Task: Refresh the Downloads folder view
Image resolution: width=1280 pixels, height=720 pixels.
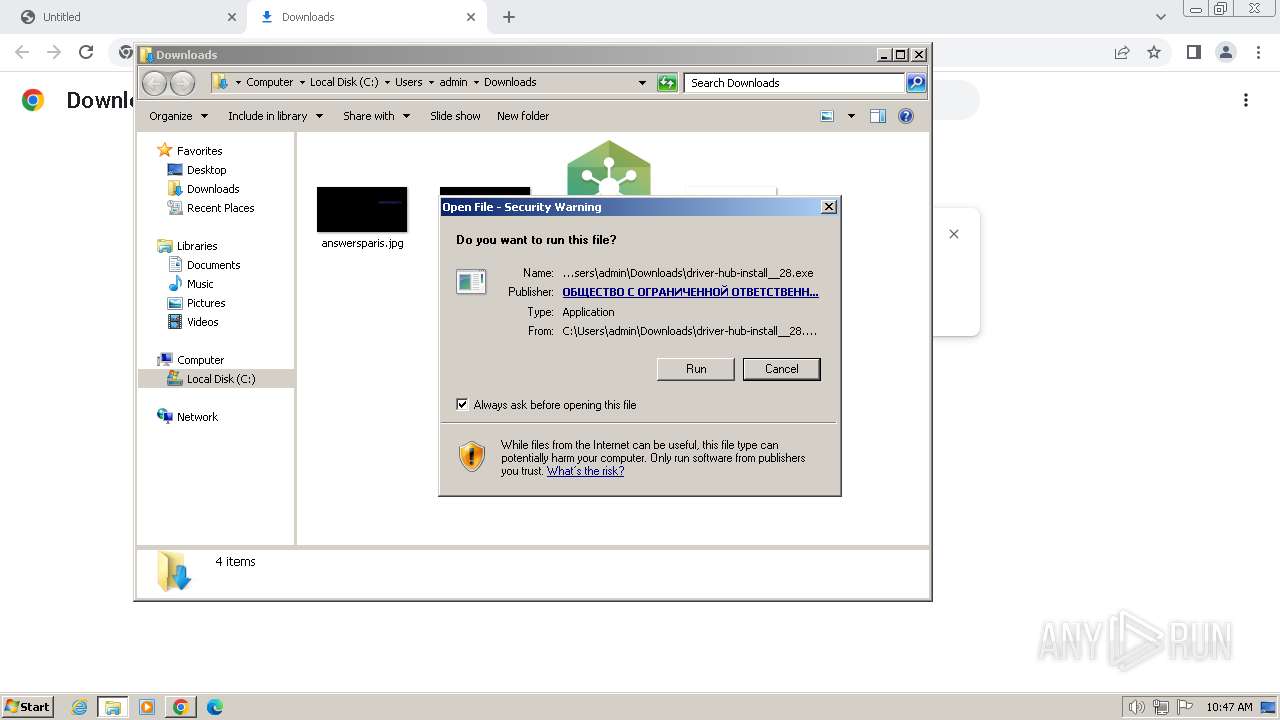Action: click(x=667, y=83)
